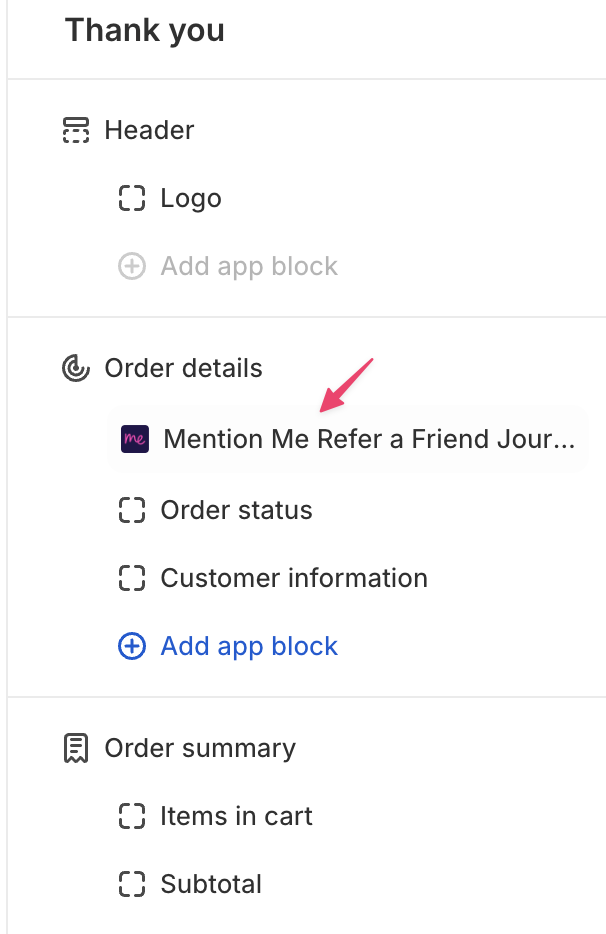Image resolution: width=606 pixels, height=934 pixels.
Task: Select the Items in cart block icon
Action: tap(131, 816)
